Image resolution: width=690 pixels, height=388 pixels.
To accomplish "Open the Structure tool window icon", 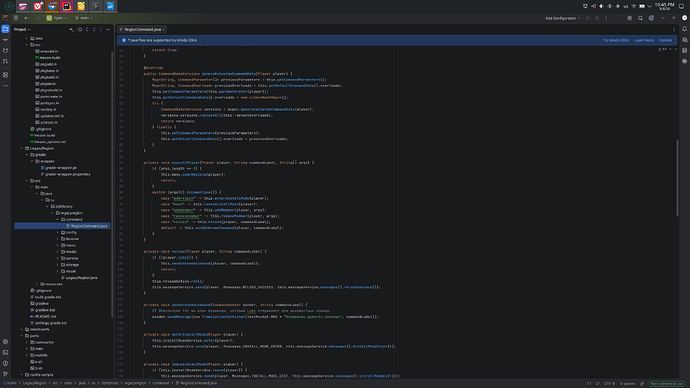I will 5,75.
